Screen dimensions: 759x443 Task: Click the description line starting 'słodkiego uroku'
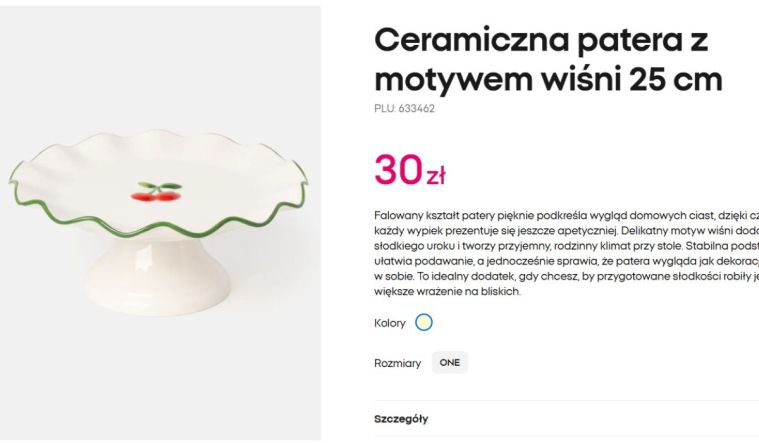(x=566, y=246)
